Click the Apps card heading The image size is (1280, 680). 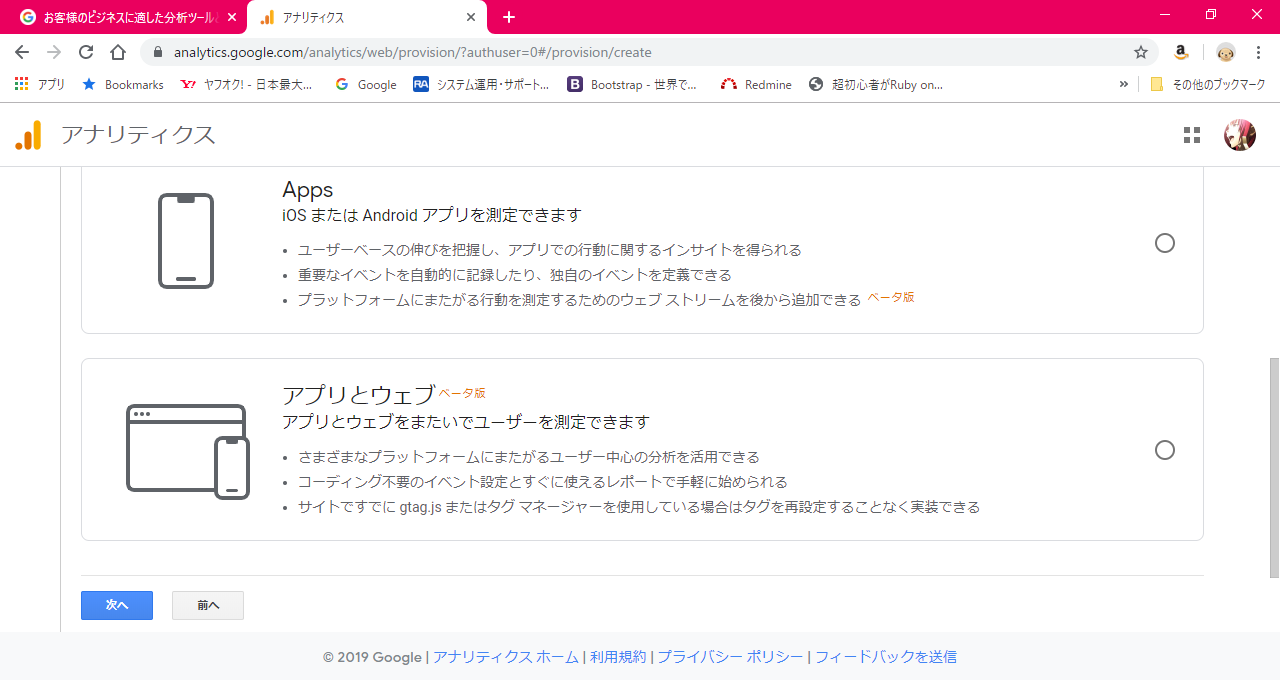pos(308,189)
